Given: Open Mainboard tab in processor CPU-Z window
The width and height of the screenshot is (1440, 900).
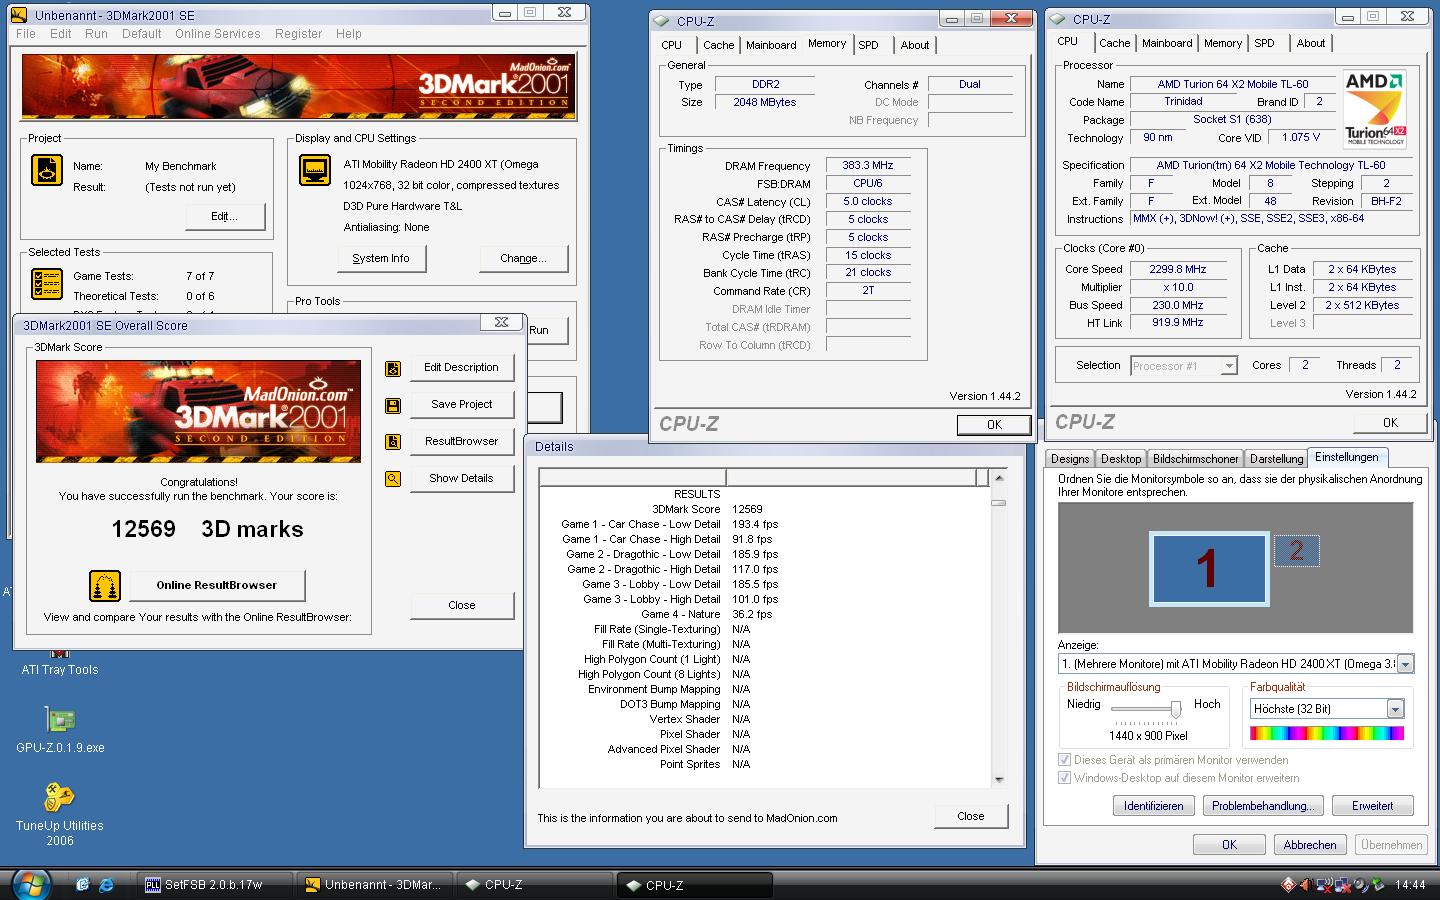Looking at the screenshot, I should click(1167, 44).
